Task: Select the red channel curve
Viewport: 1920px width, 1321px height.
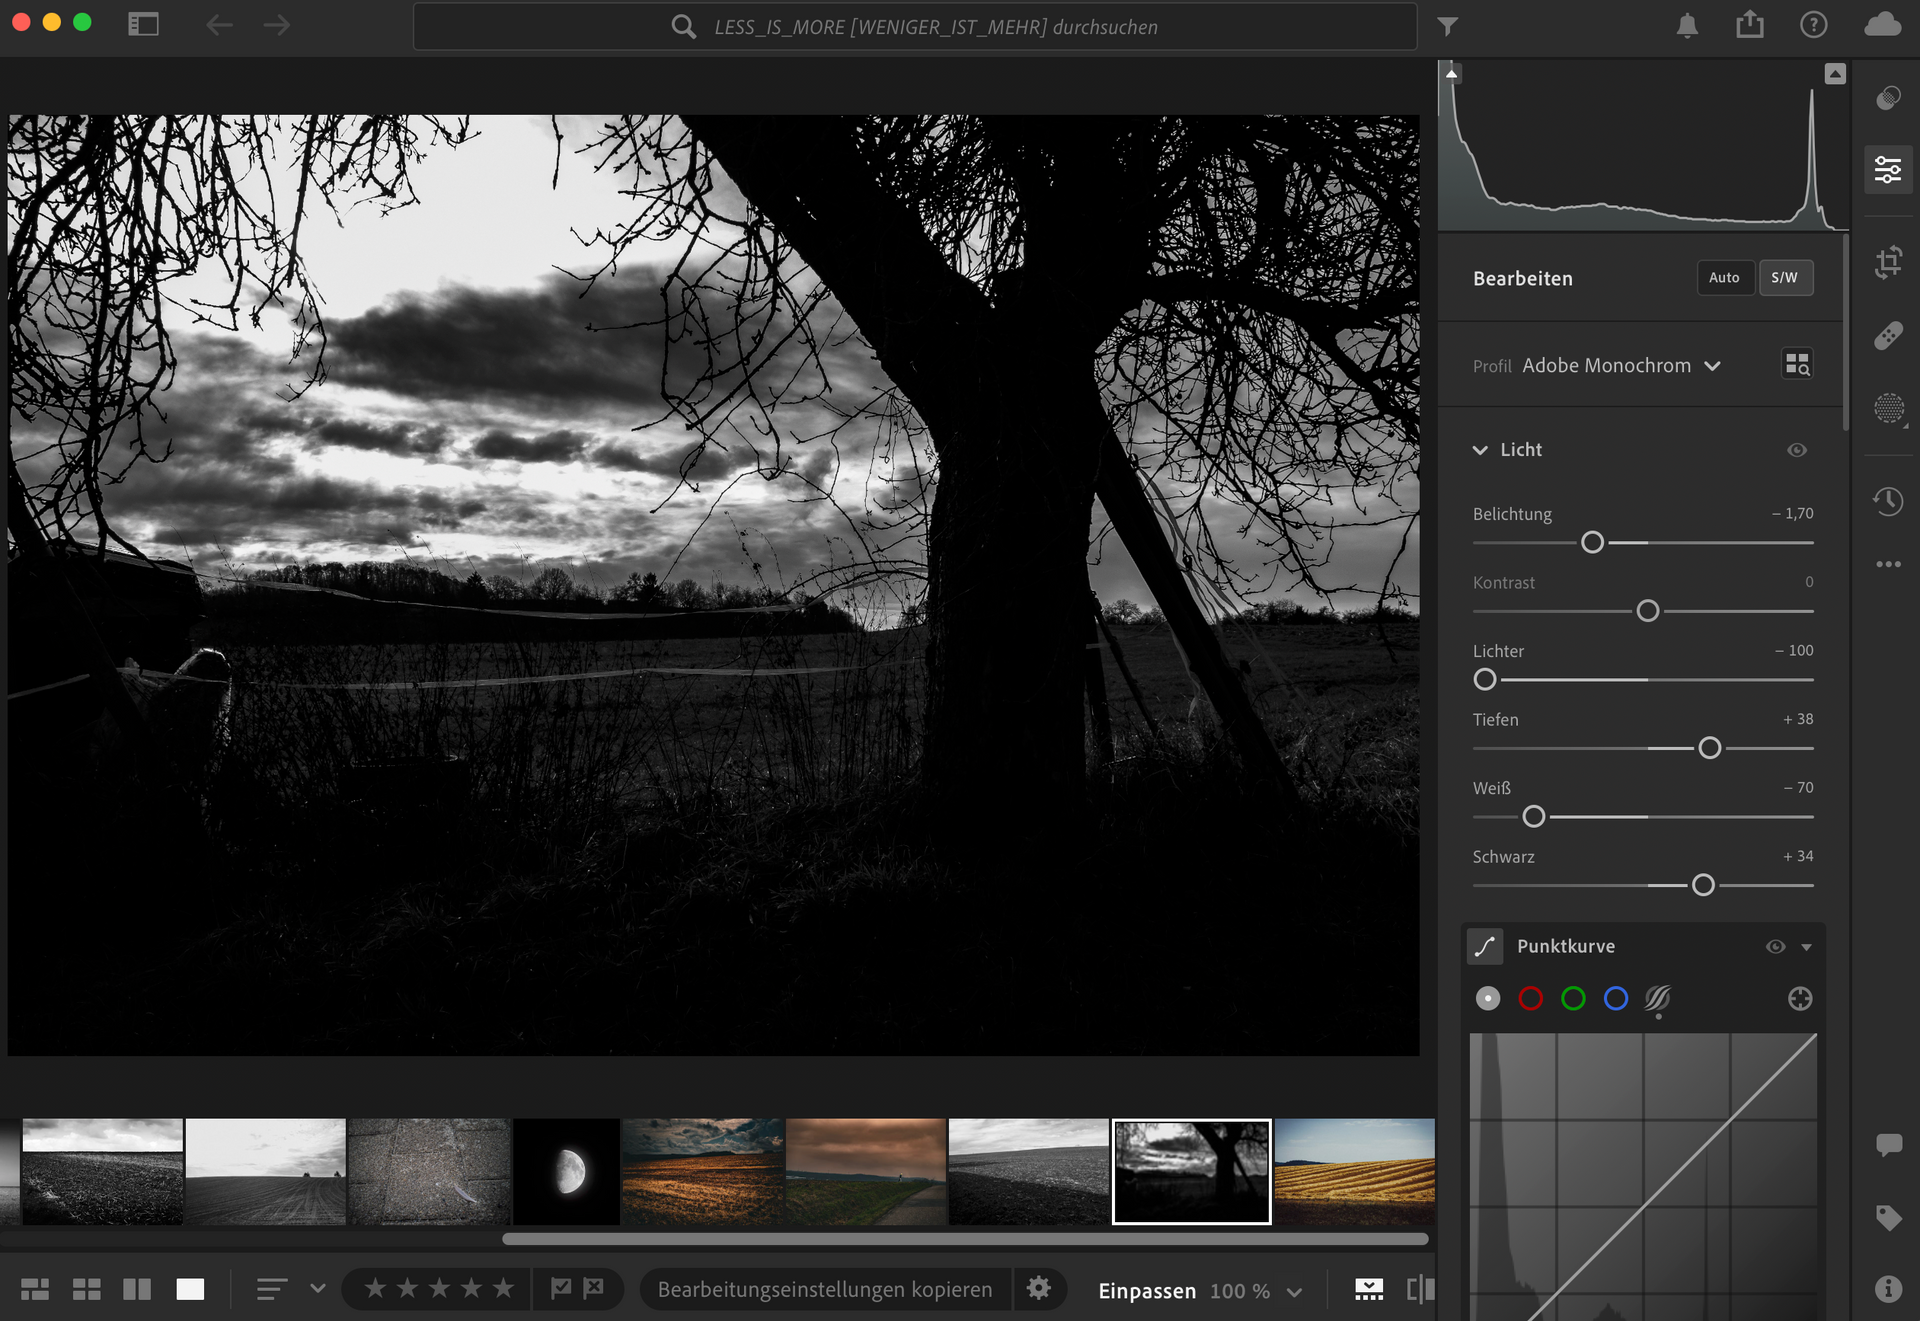Action: [1530, 998]
